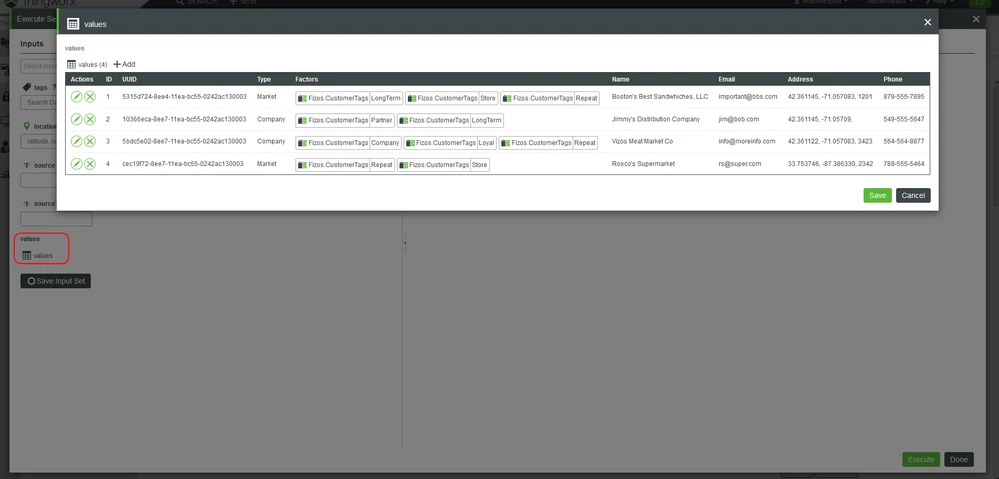Edit row 3 Vizos Meat Market Co
Viewport: 999px width, 479px height.
(x=76, y=141)
